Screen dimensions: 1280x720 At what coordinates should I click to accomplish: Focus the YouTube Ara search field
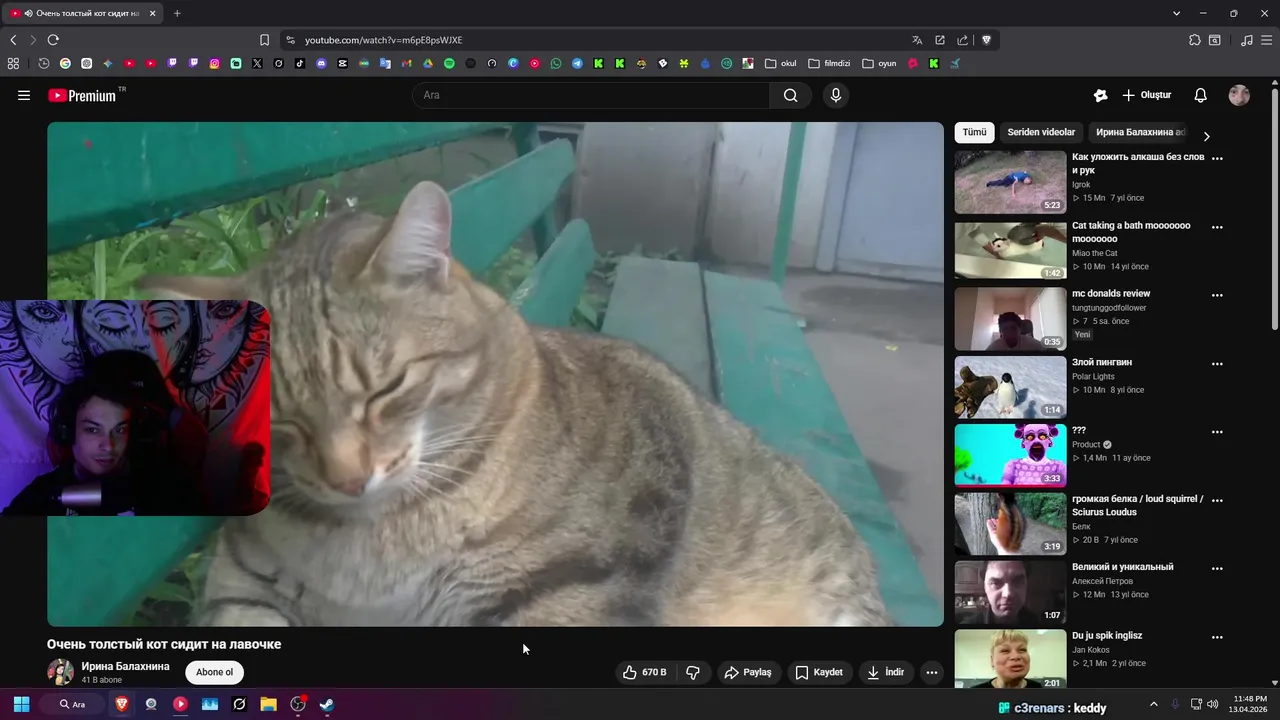pos(592,95)
